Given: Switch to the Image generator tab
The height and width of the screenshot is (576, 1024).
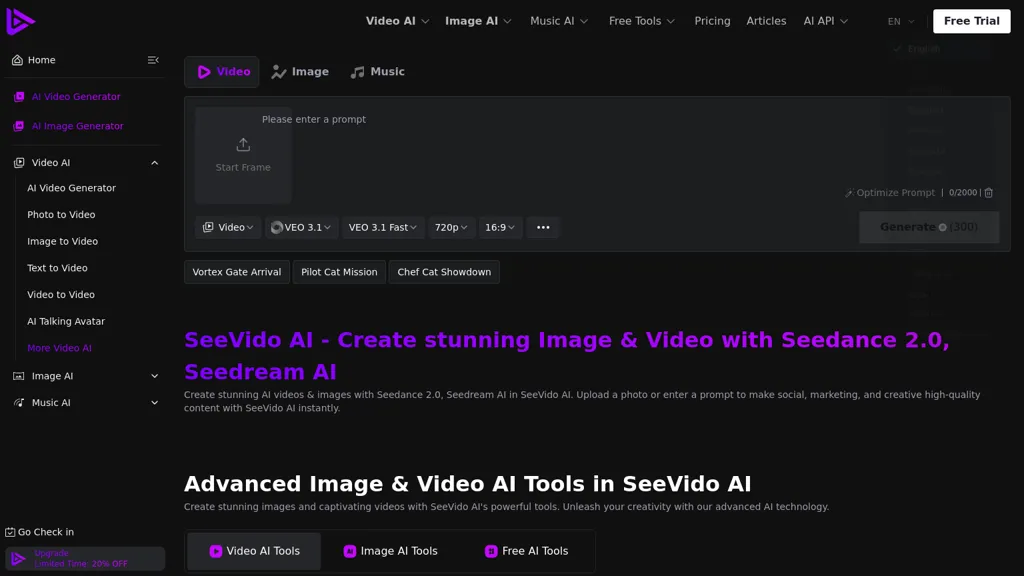Looking at the screenshot, I should pos(300,72).
